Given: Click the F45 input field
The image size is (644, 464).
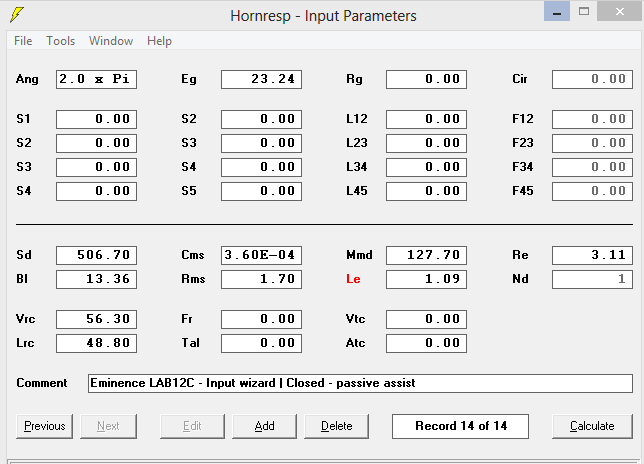Looking at the screenshot, I should coord(592,191).
